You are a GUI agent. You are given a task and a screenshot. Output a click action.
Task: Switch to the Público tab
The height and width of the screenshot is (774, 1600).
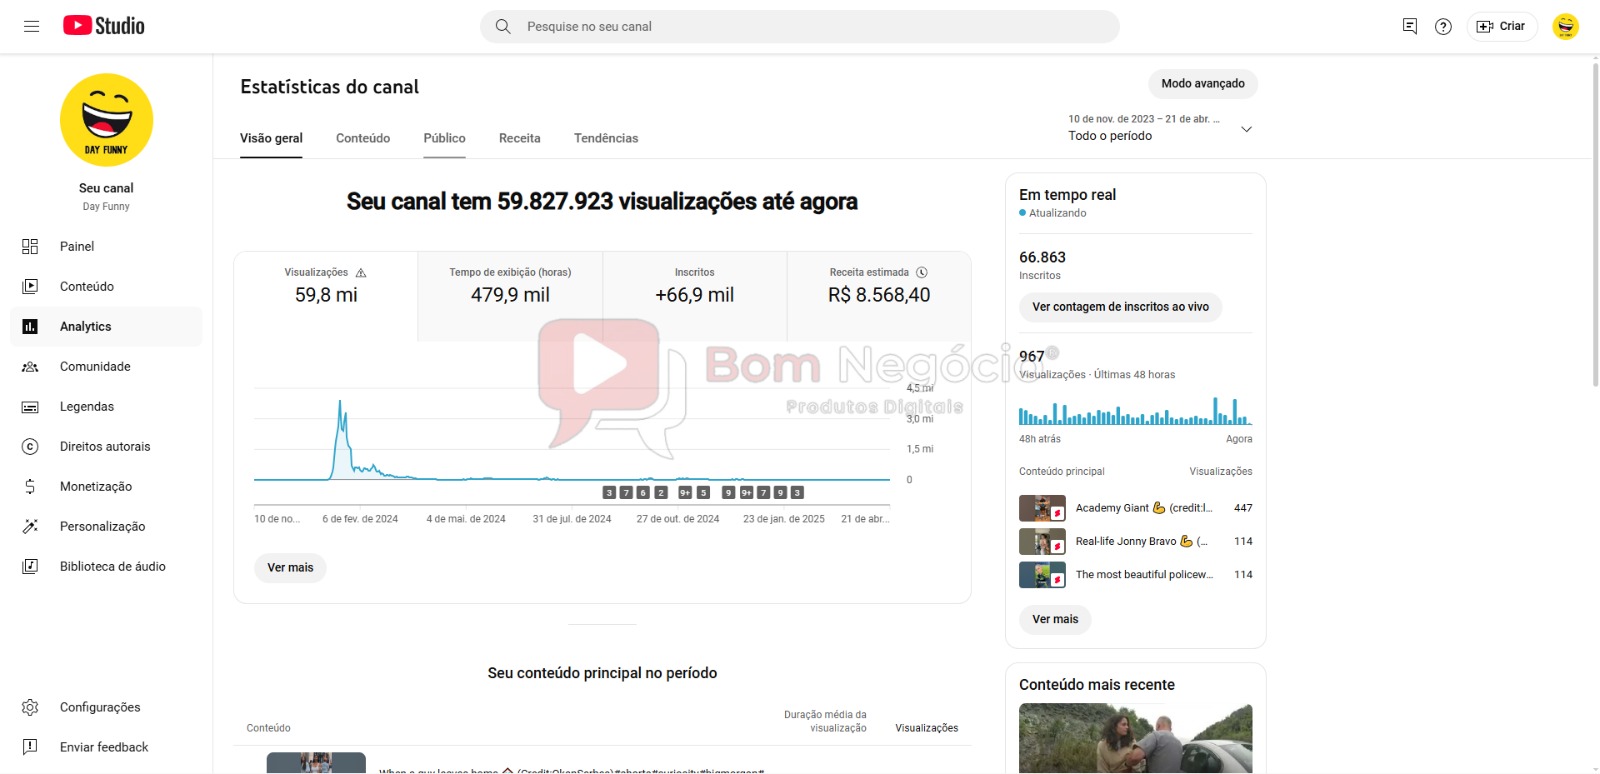click(x=444, y=139)
